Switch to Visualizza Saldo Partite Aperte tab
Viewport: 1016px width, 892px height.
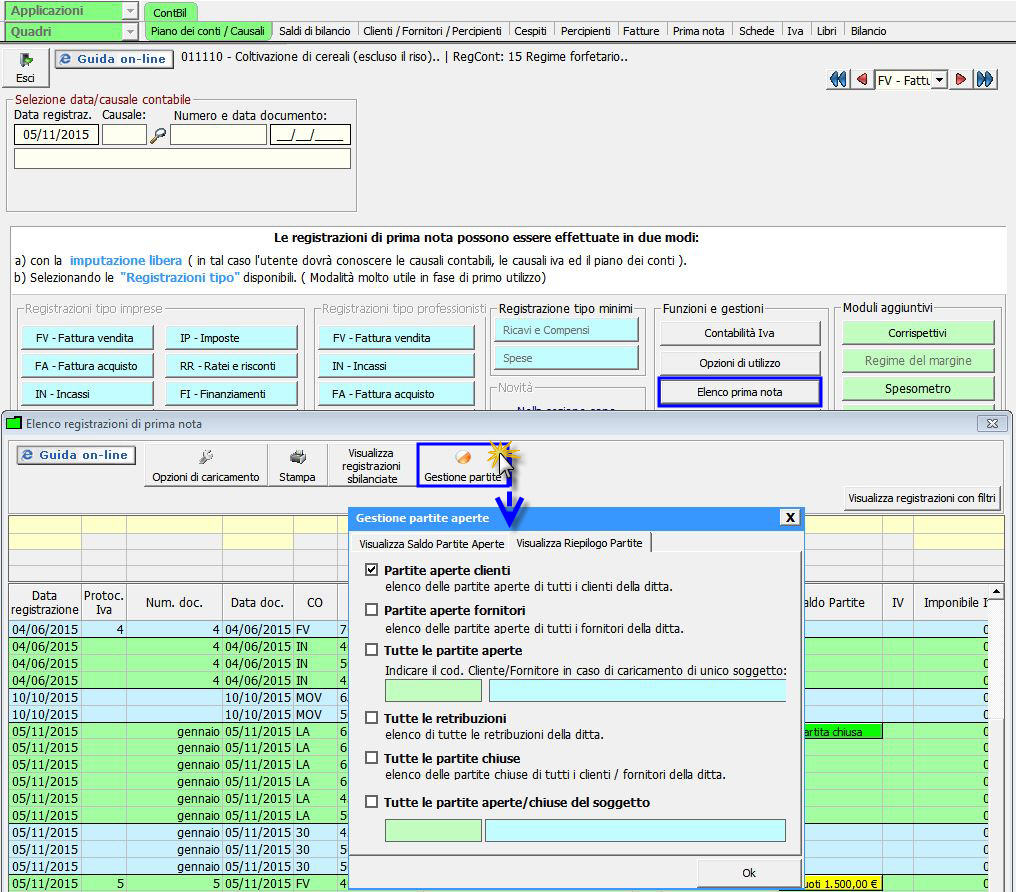pos(432,544)
